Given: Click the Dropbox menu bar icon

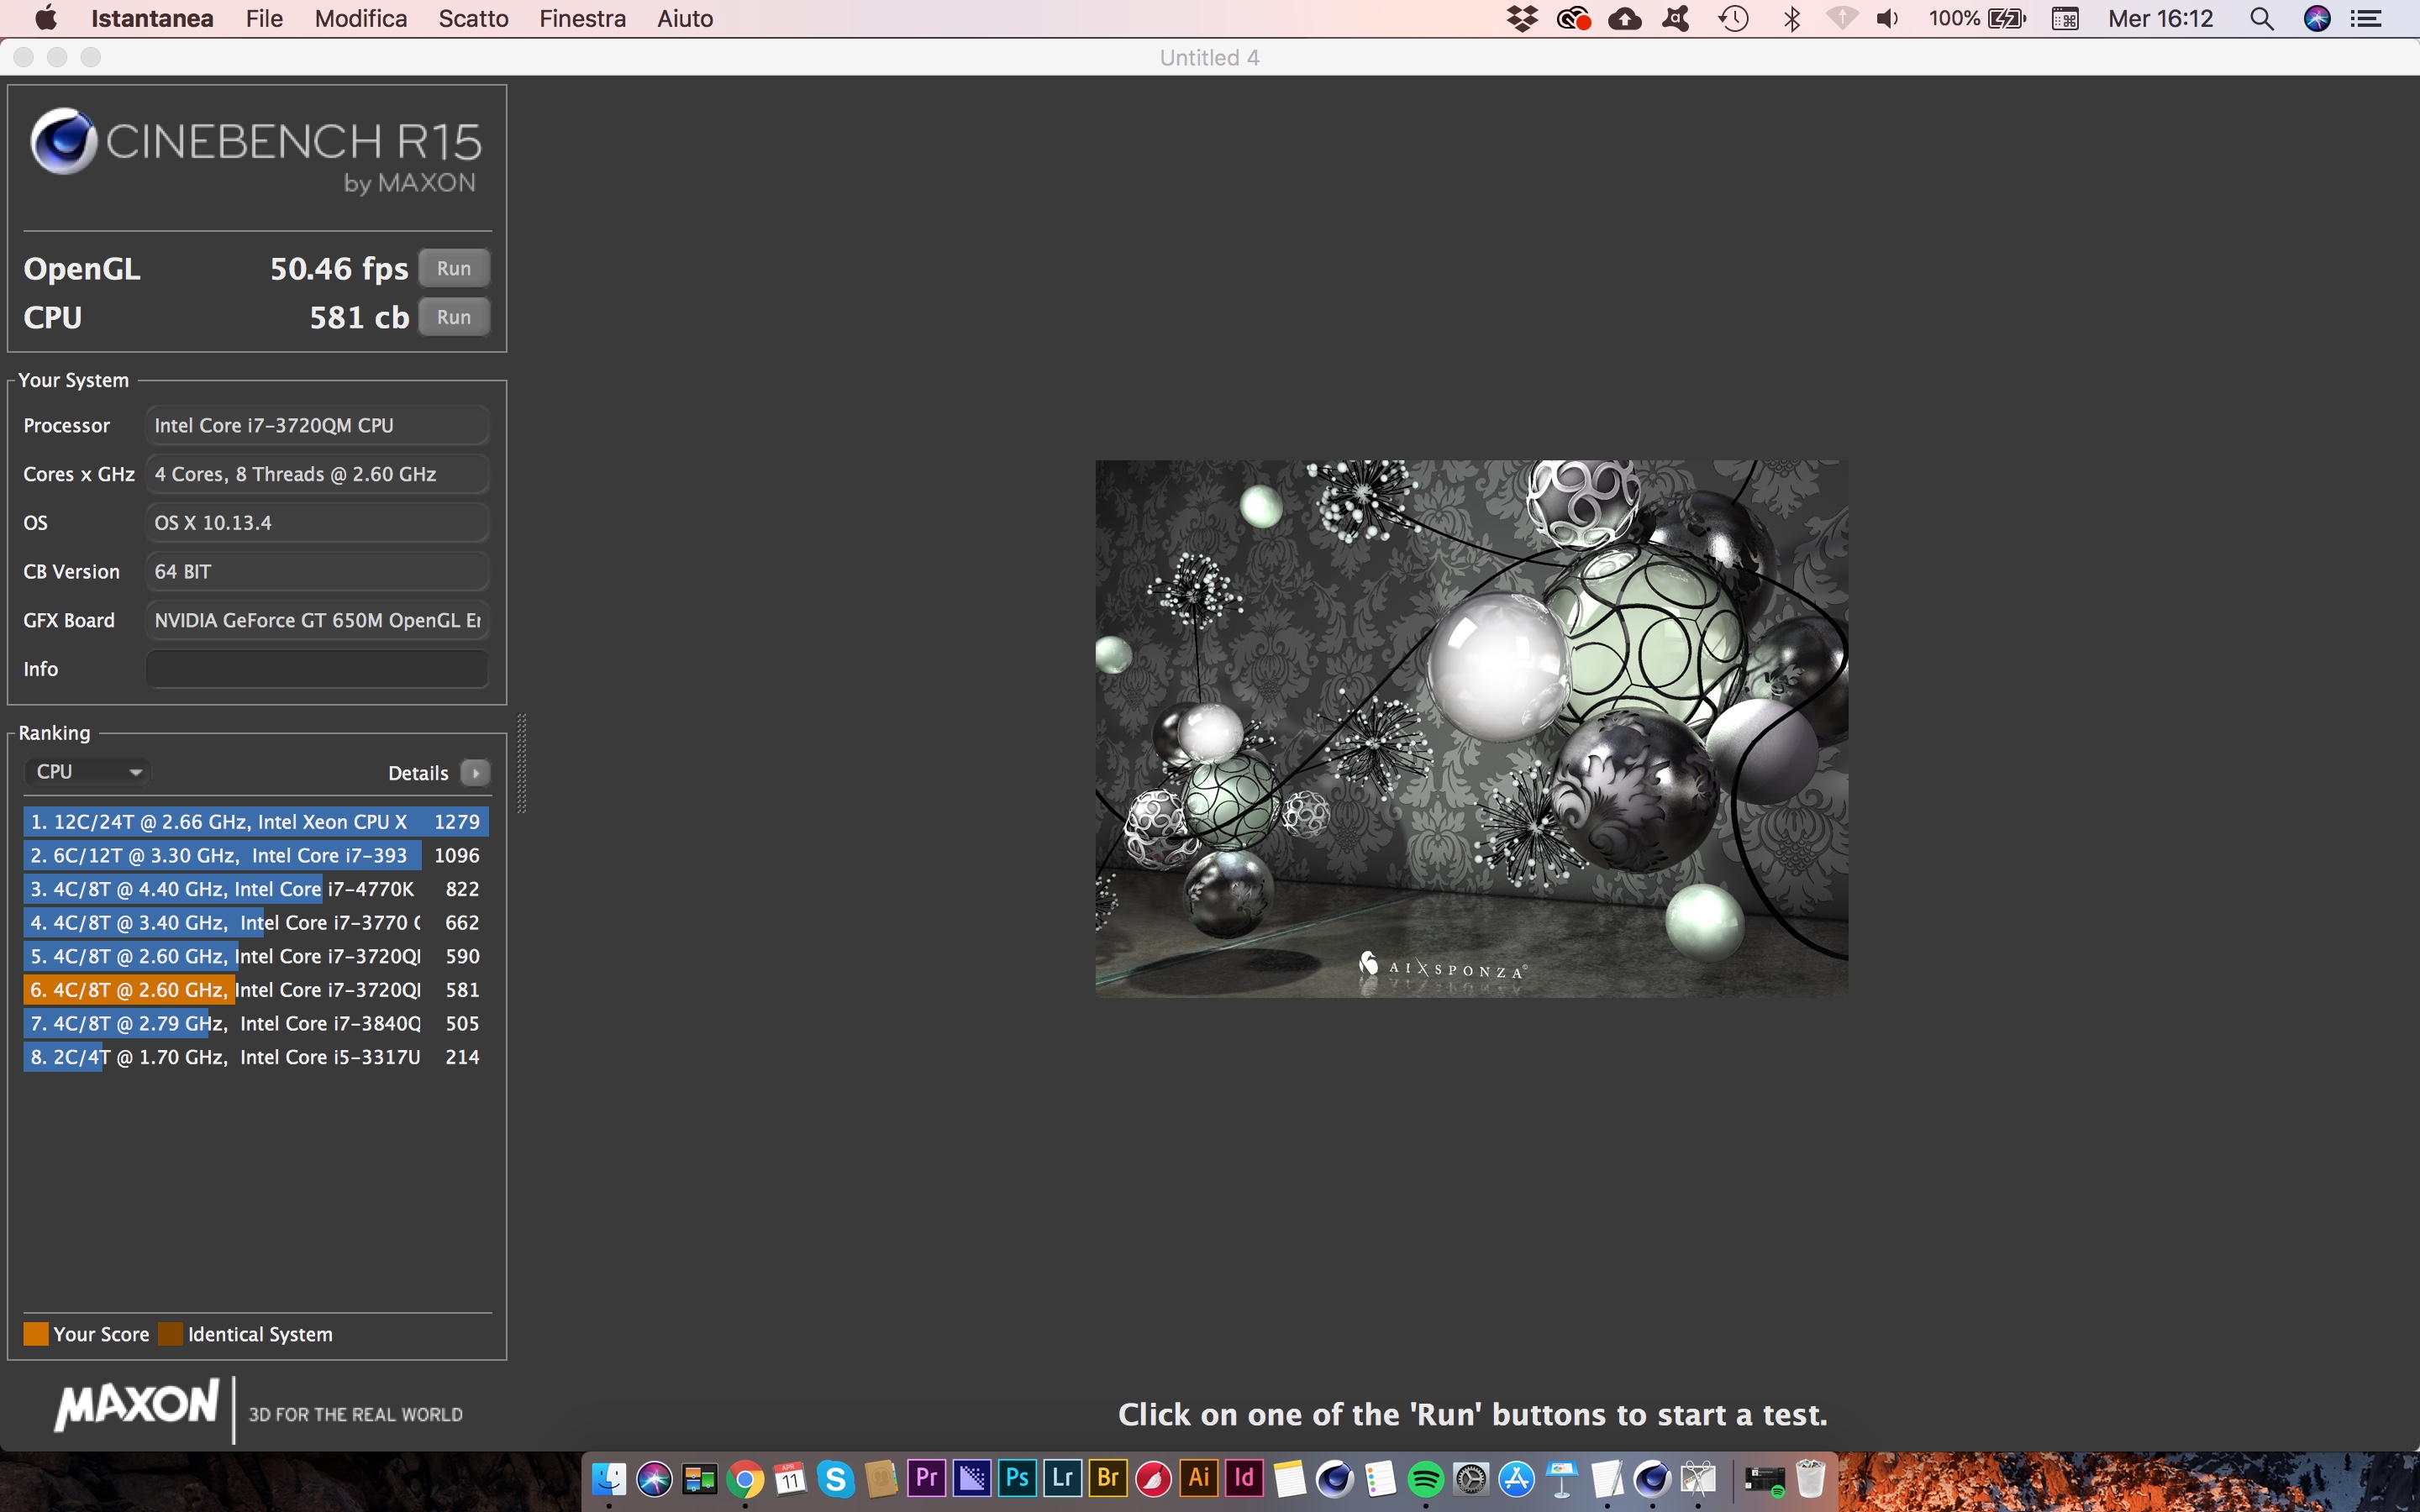Looking at the screenshot, I should coord(1522,19).
